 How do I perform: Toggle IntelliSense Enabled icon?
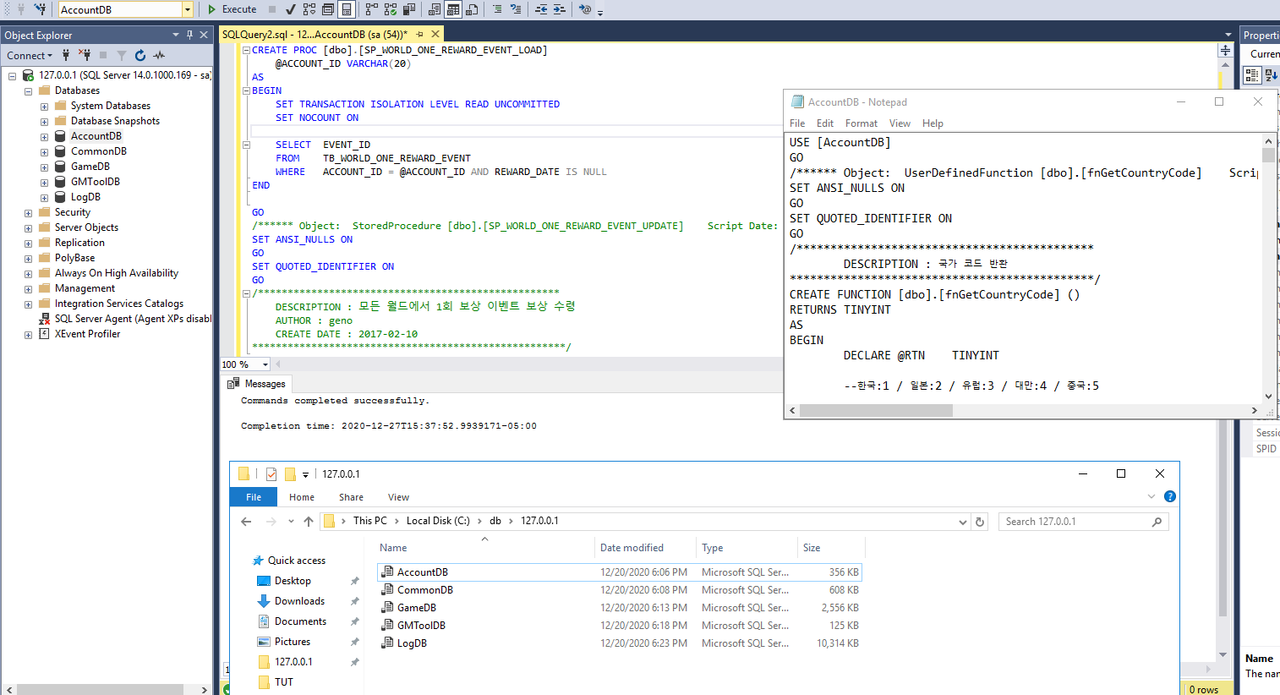[x=347, y=9]
